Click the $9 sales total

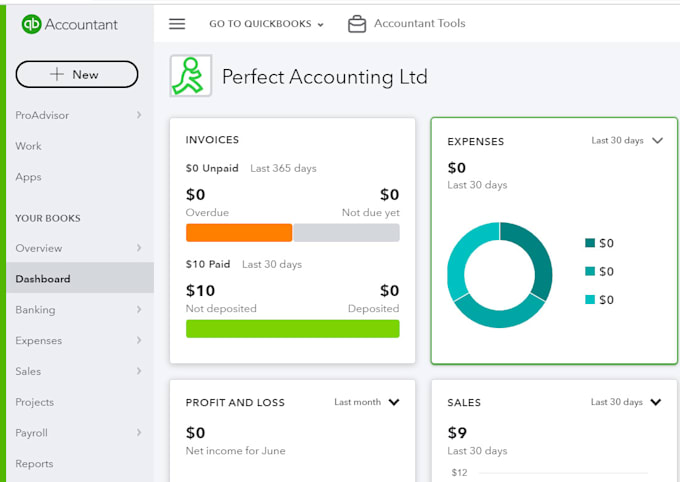[x=457, y=433]
